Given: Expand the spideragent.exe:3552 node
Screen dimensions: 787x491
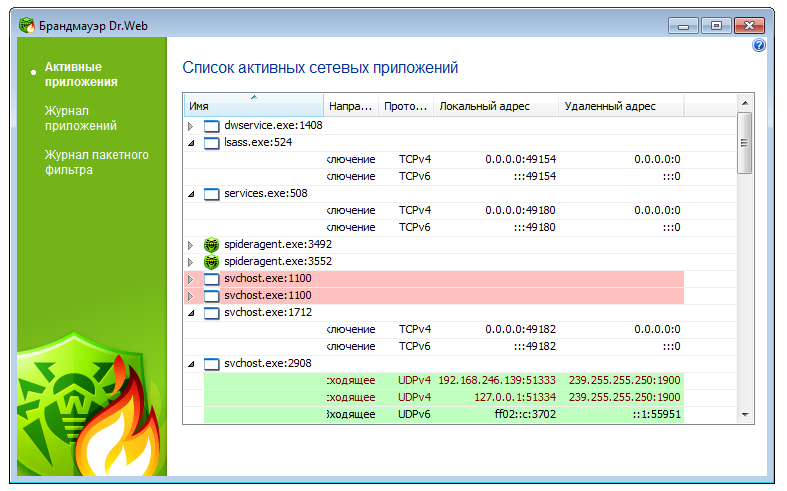Looking at the screenshot, I should [x=191, y=262].
